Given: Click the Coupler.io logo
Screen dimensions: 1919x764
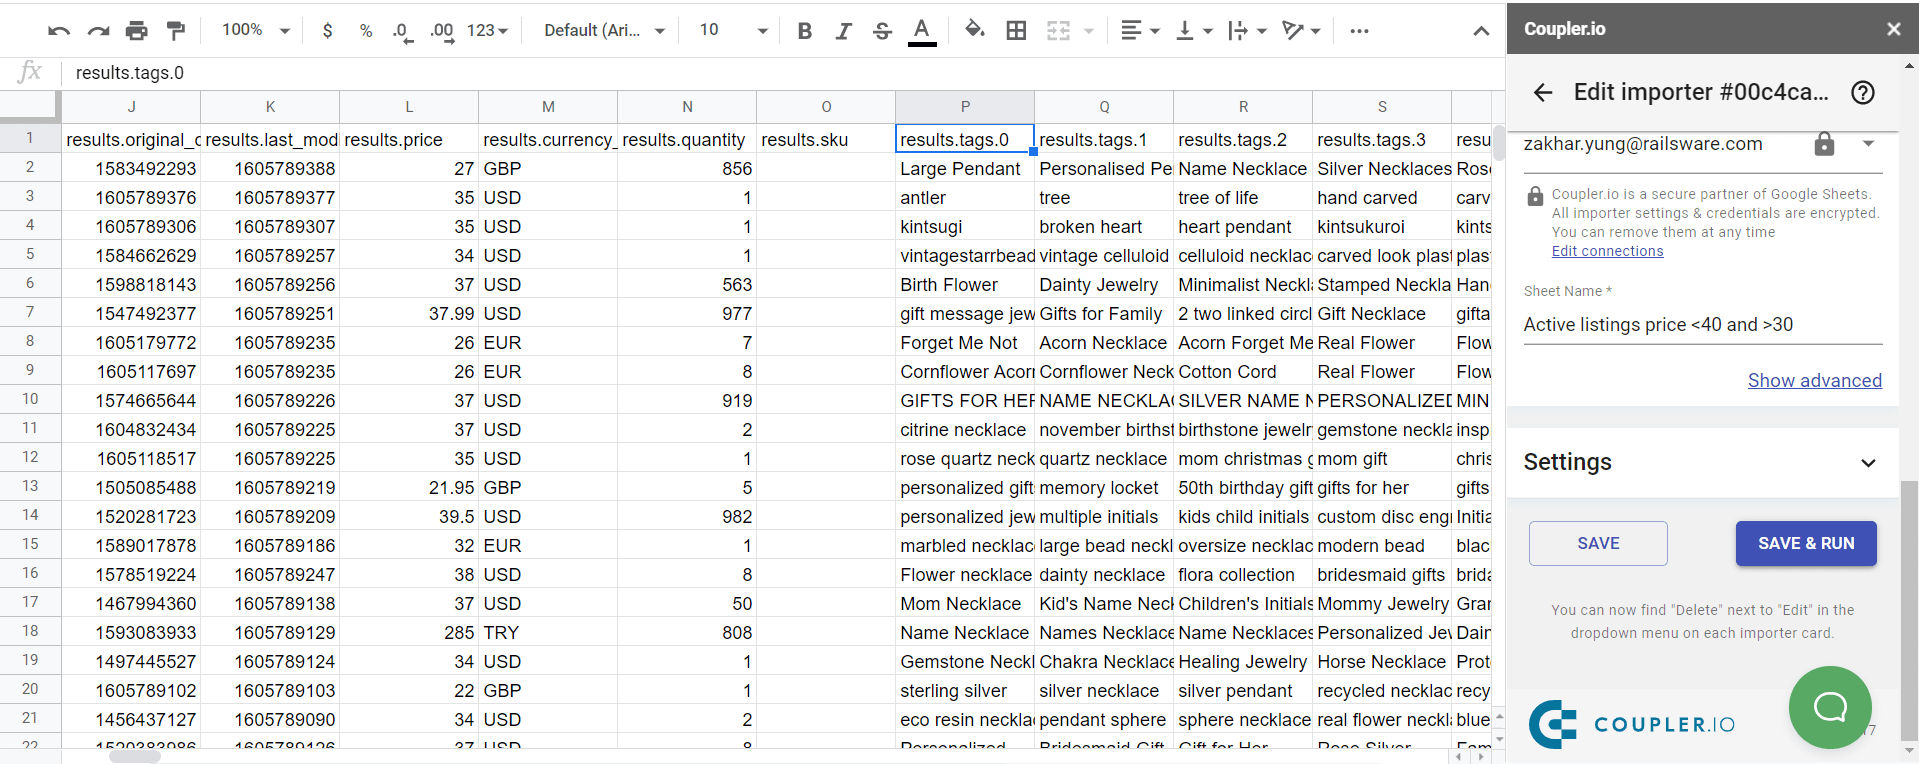Looking at the screenshot, I should tap(1631, 724).
